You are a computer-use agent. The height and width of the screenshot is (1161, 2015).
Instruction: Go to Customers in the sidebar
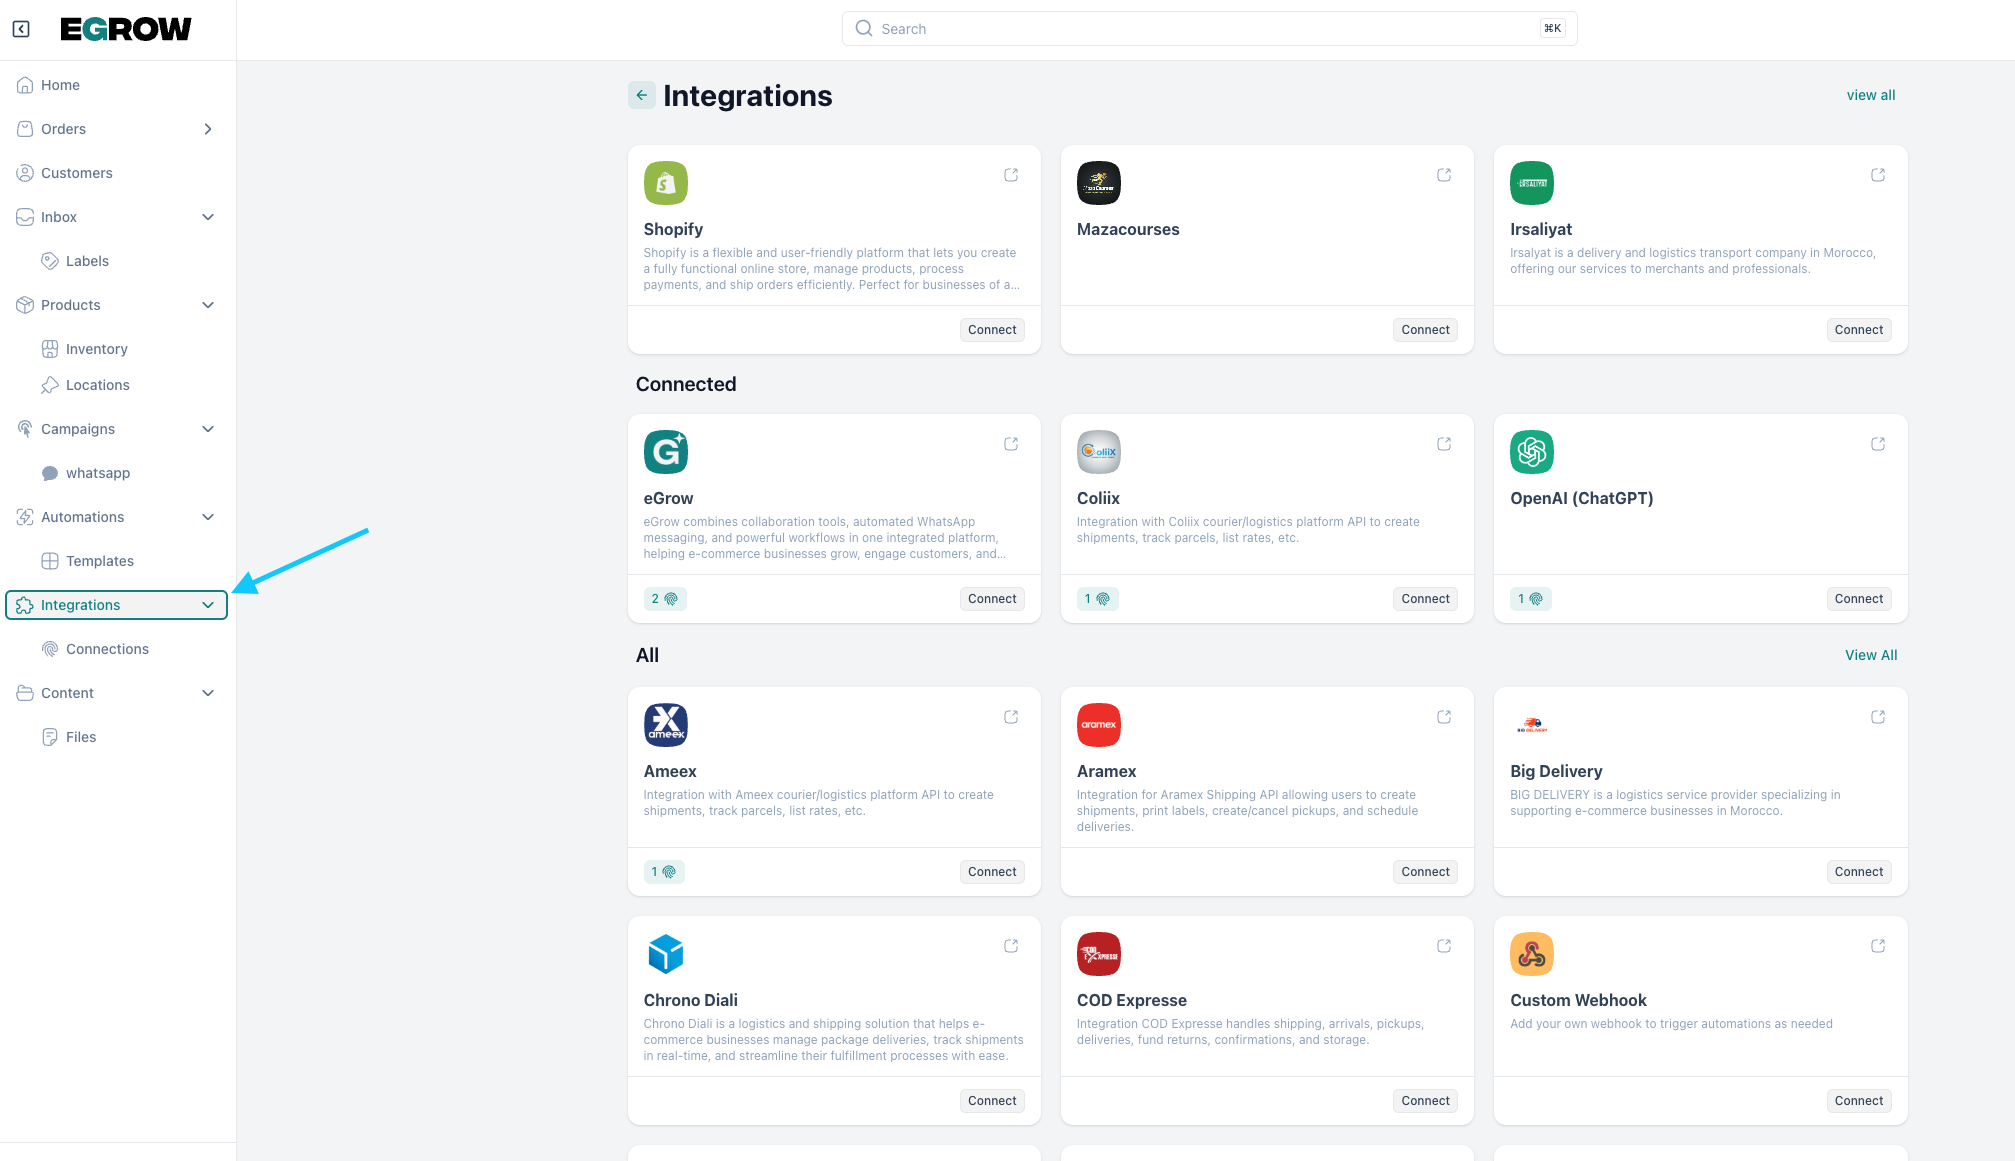[x=76, y=173]
